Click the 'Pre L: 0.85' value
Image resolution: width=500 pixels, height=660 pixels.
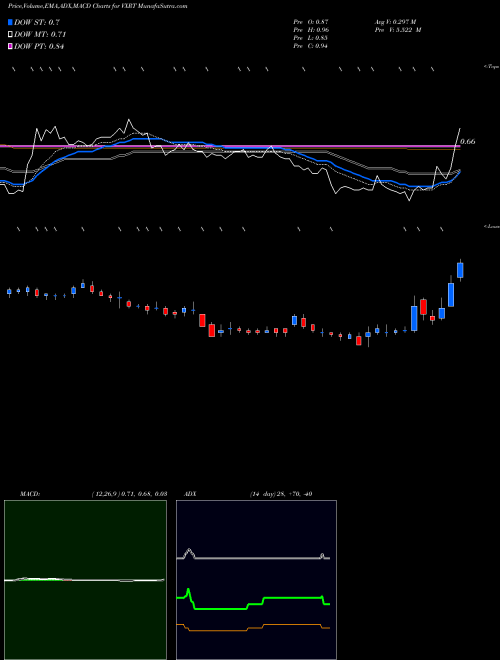[x=311, y=37]
